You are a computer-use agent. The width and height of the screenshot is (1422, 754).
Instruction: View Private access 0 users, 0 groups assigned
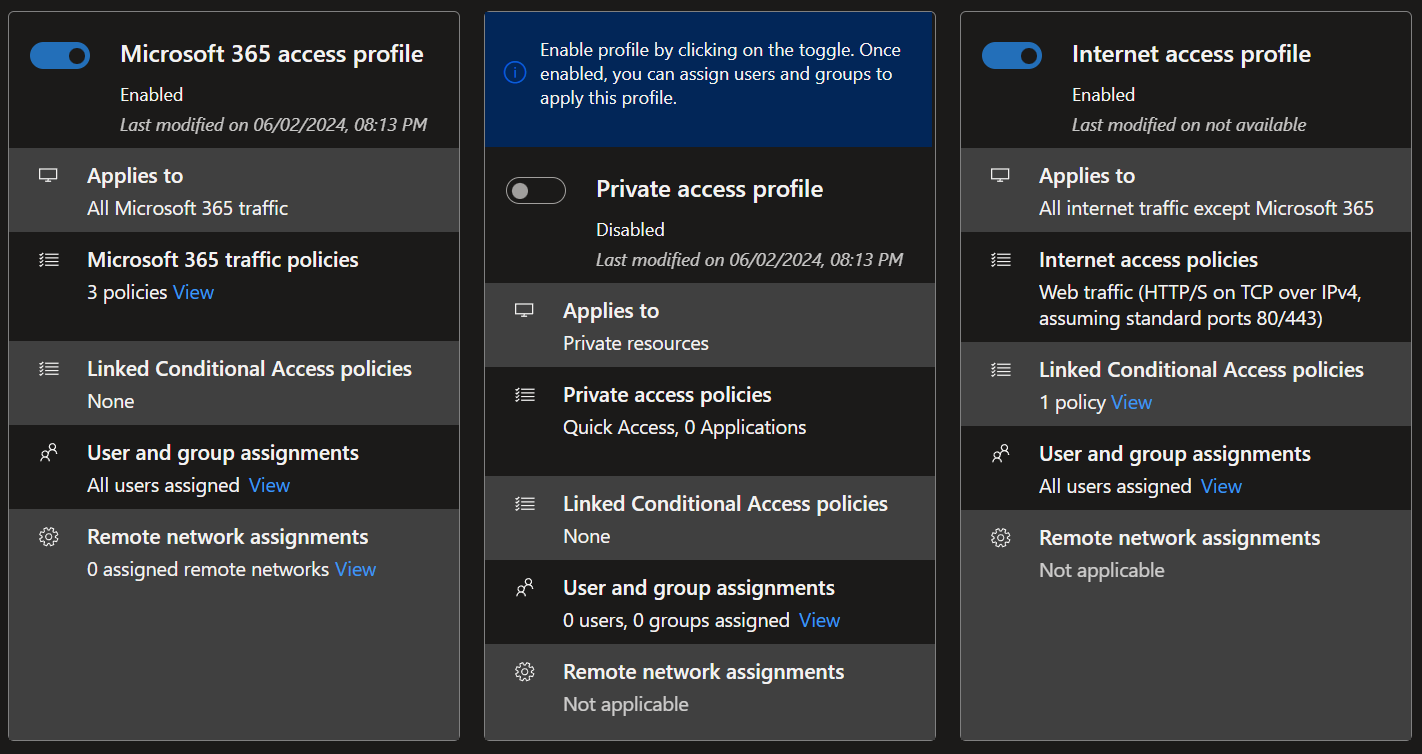(x=819, y=620)
